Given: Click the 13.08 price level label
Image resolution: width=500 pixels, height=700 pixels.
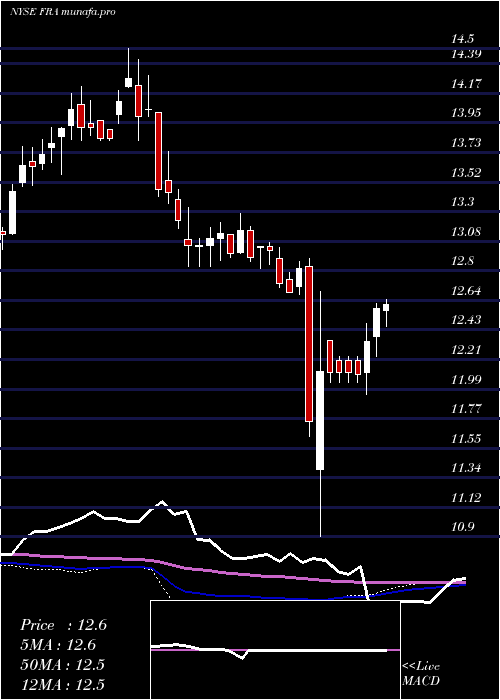Looking at the screenshot, I should 466,232.
